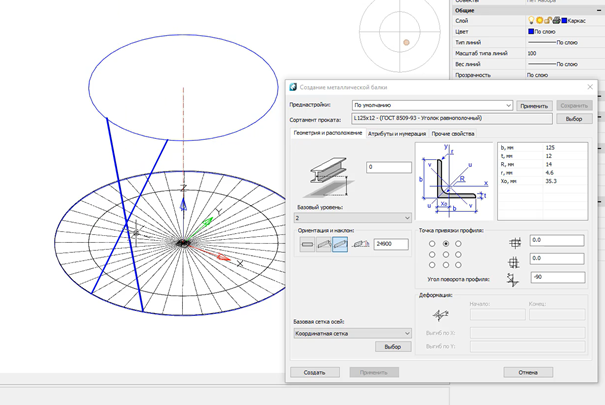Switch to Атрибуты и нумерация tab
Screen dimensions: 605x405
pos(397,134)
